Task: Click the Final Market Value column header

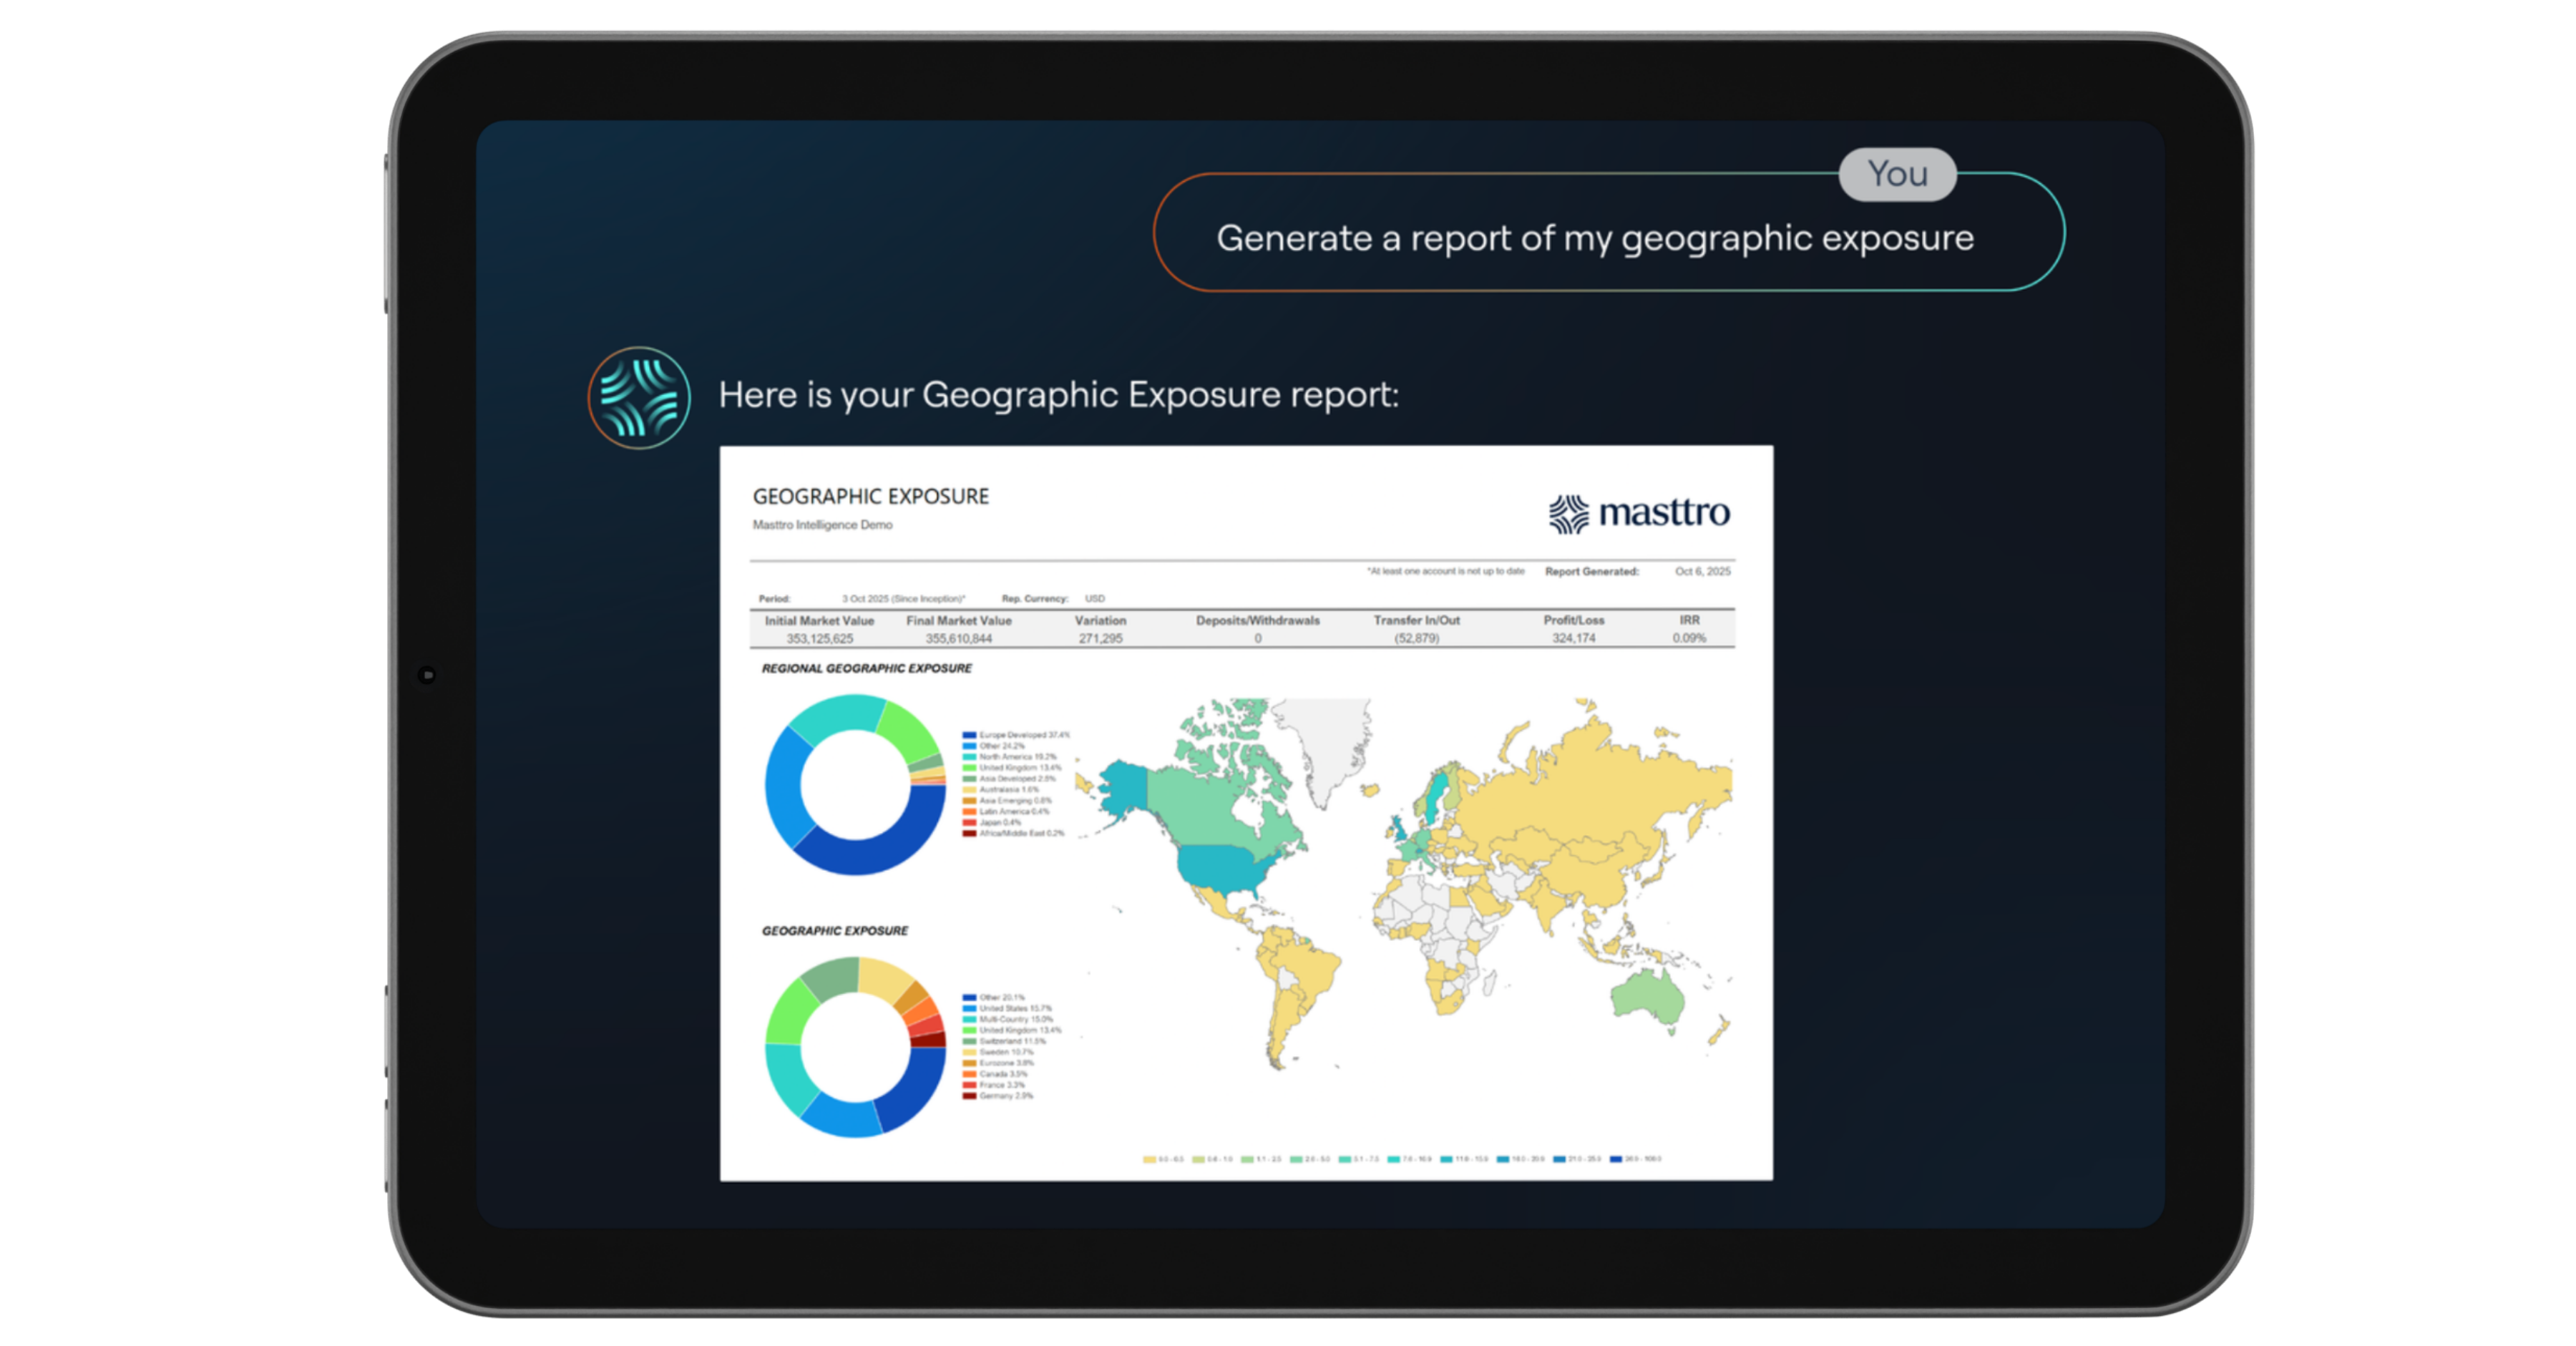Action: pyautogui.click(x=958, y=620)
